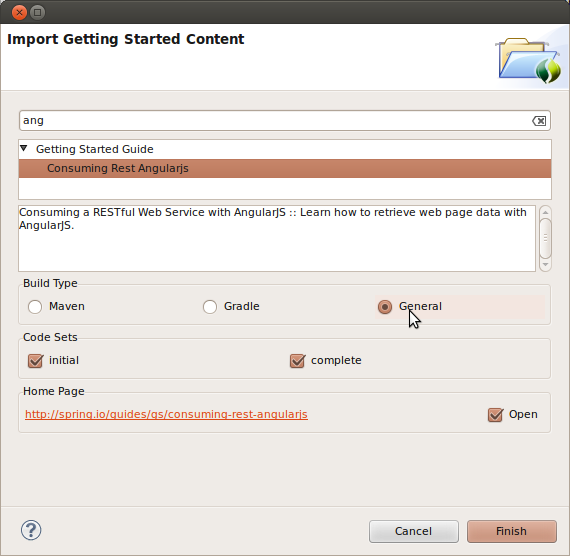570x556 pixels.
Task: Cancel the import wizard
Action: 414,531
